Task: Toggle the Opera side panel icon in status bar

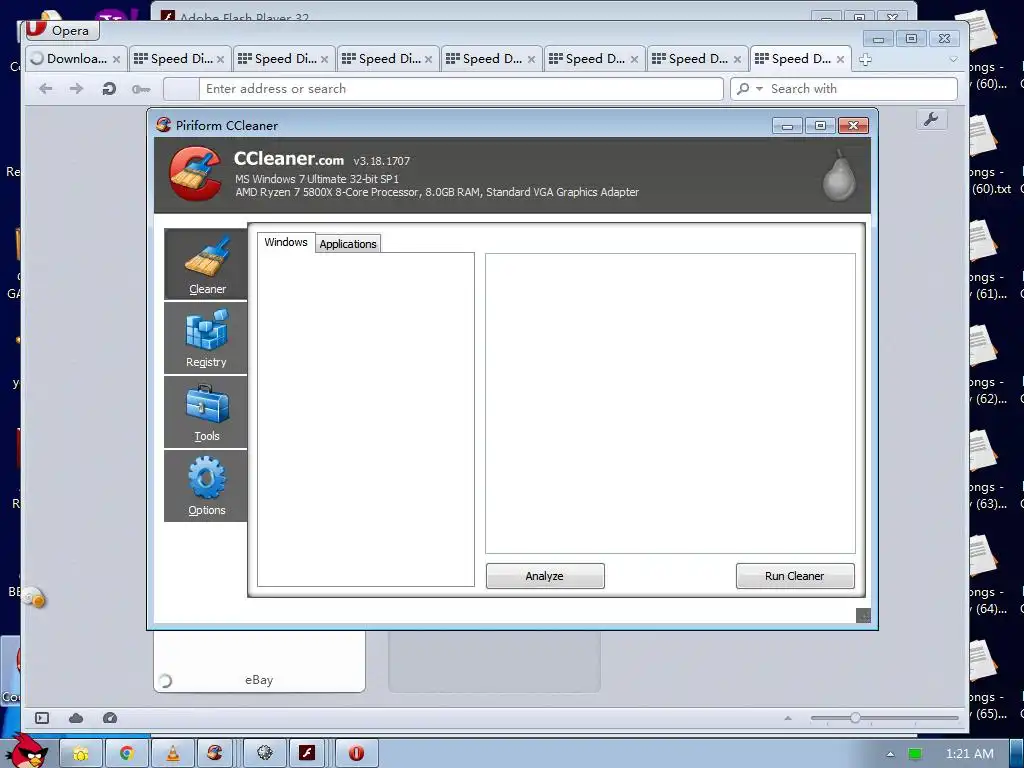Action: [42, 718]
